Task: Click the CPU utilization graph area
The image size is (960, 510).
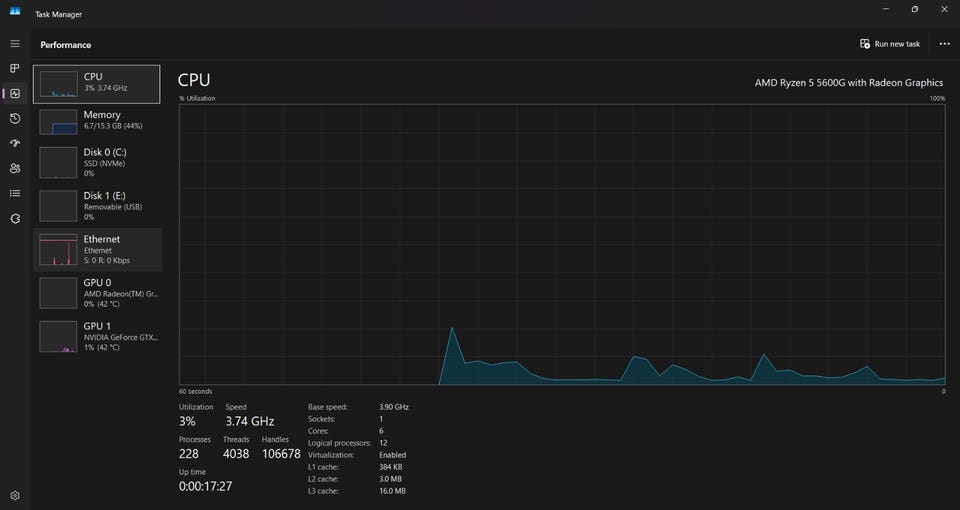Action: tap(562, 244)
